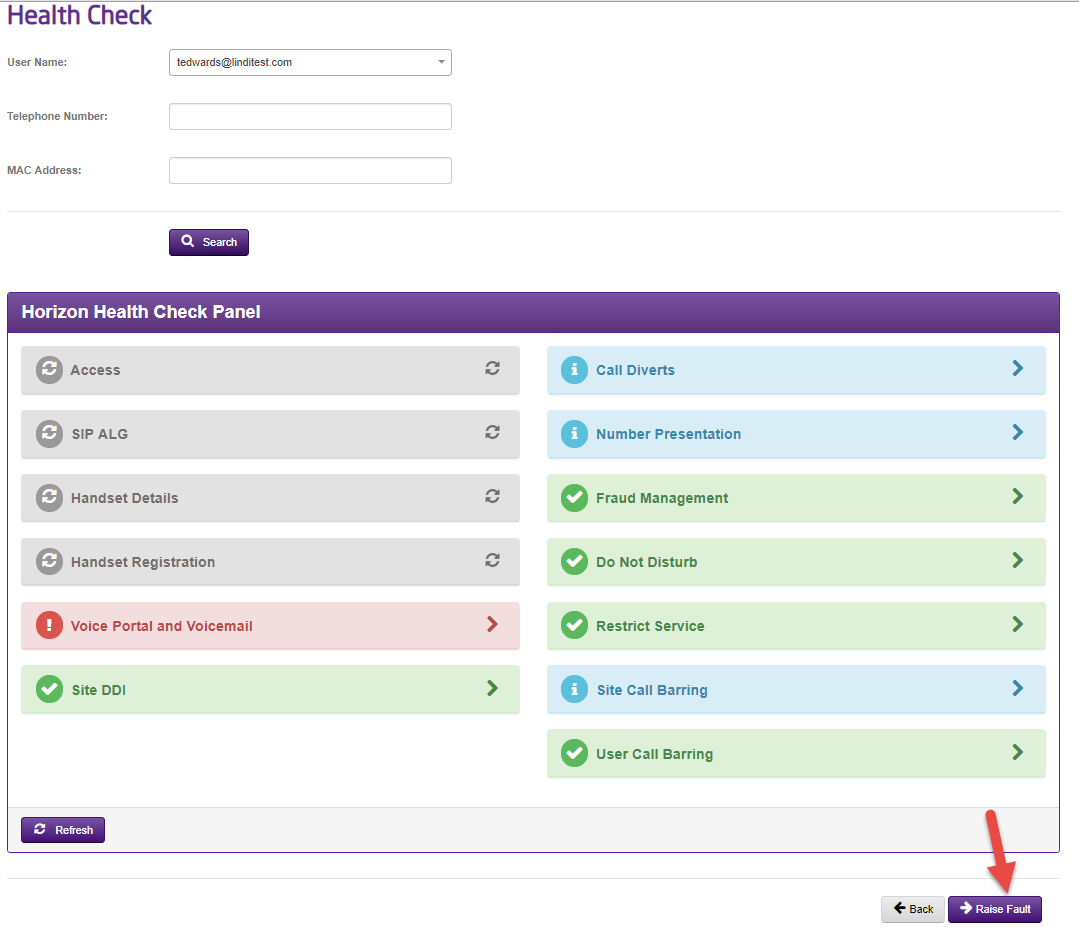This screenshot has height=927, width=1079.
Task: Click the reload icon at right of Handset Details row
Action: point(492,496)
